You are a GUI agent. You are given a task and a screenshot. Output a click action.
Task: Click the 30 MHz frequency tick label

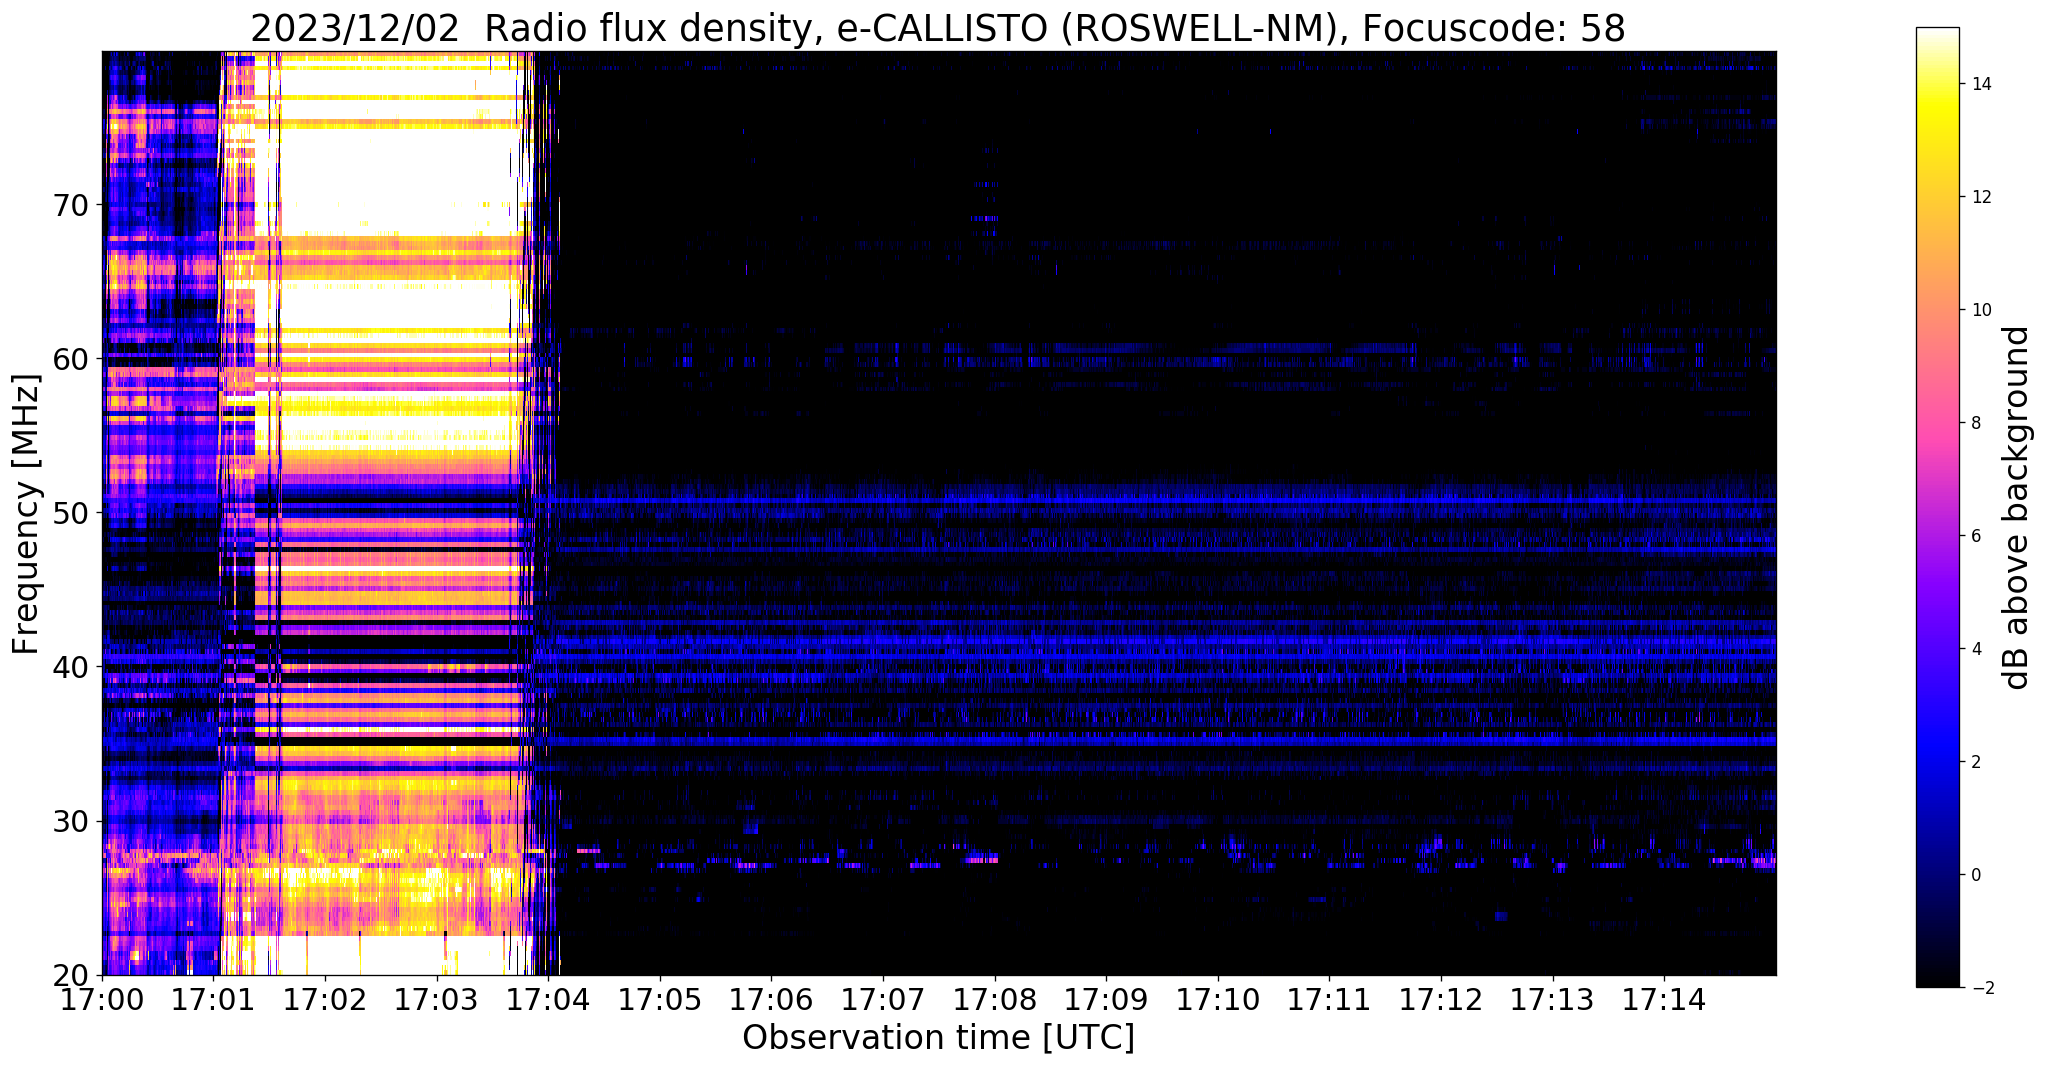70,821
